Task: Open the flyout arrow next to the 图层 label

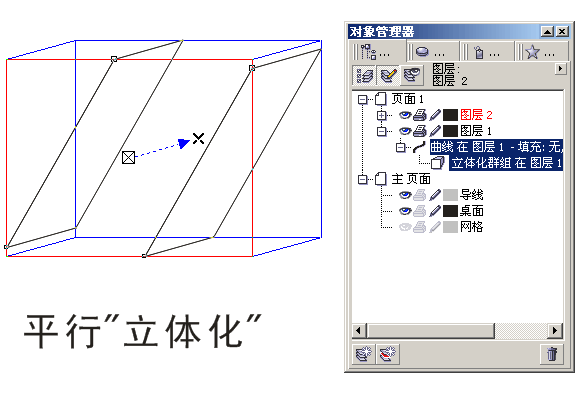Action: 560,69
